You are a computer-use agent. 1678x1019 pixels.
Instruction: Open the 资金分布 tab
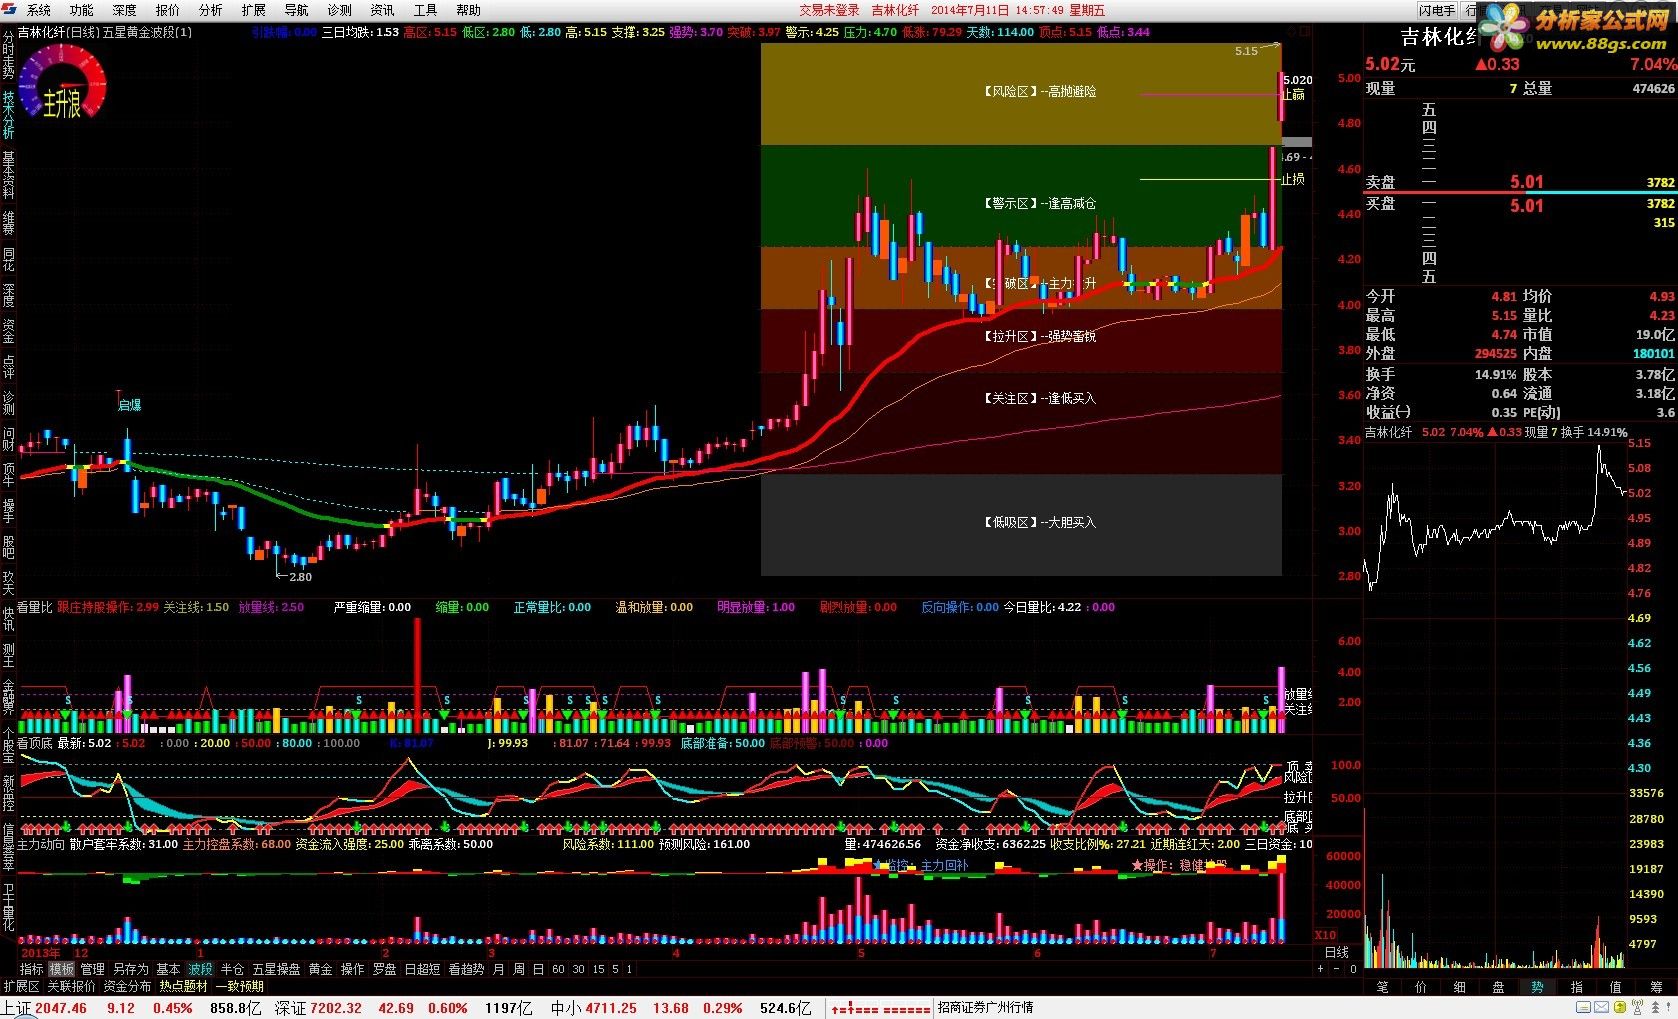(x=127, y=986)
